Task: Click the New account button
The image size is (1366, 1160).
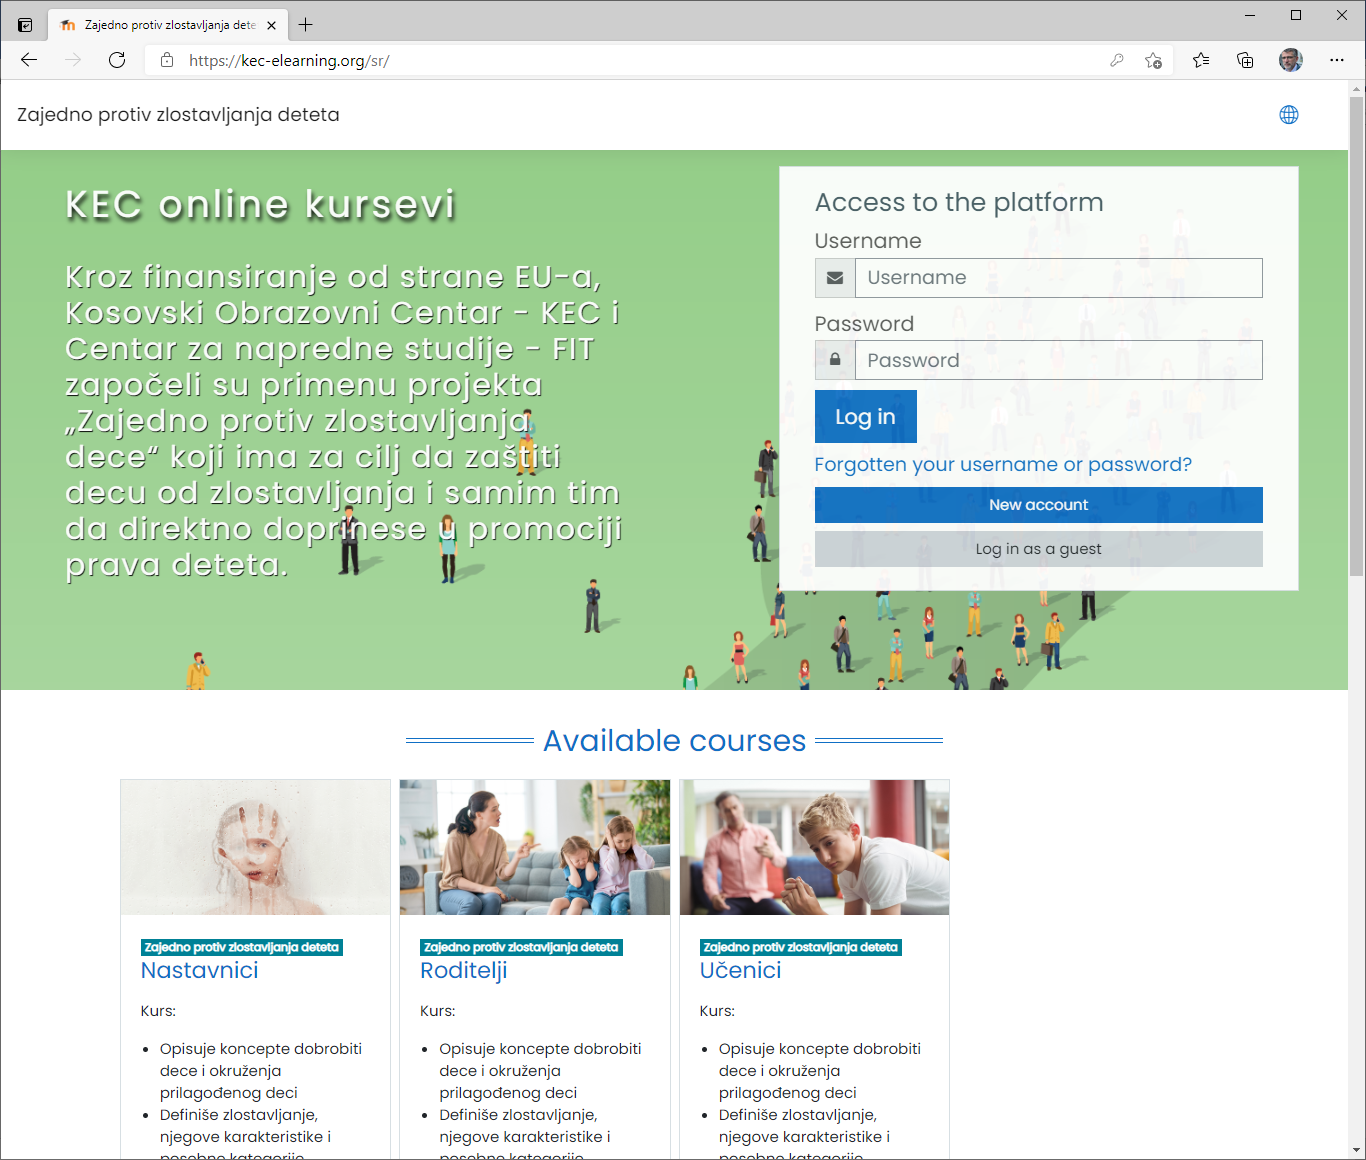Action: coord(1038,505)
